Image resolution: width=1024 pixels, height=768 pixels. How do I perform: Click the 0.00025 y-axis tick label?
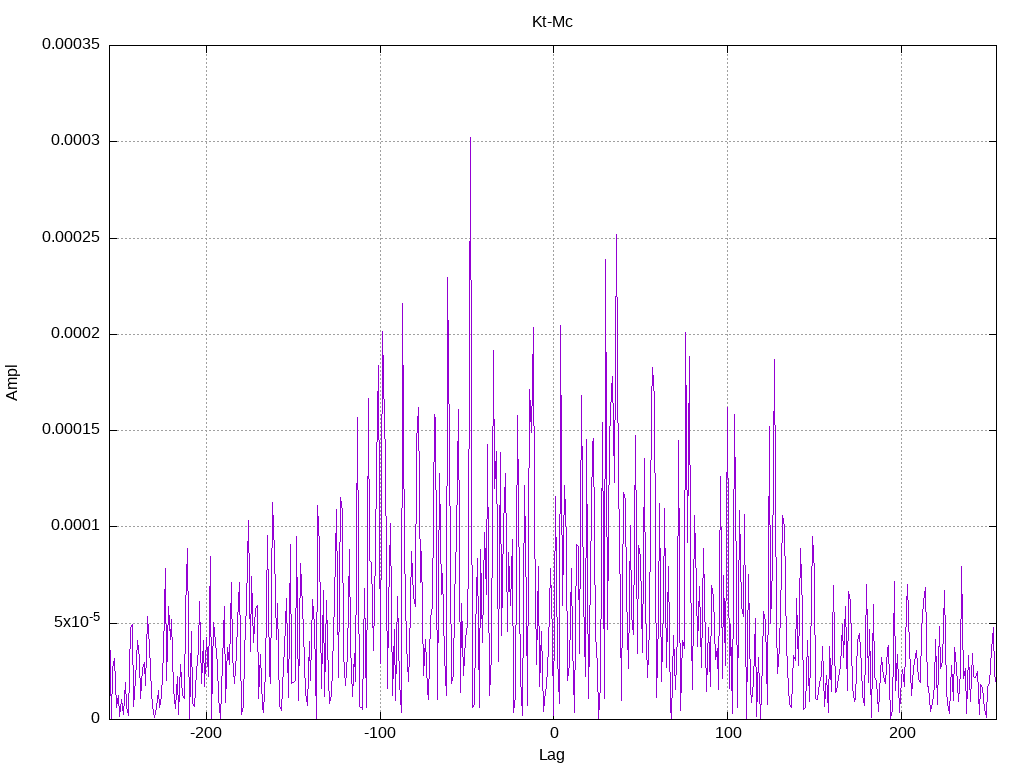click(71, 237)
